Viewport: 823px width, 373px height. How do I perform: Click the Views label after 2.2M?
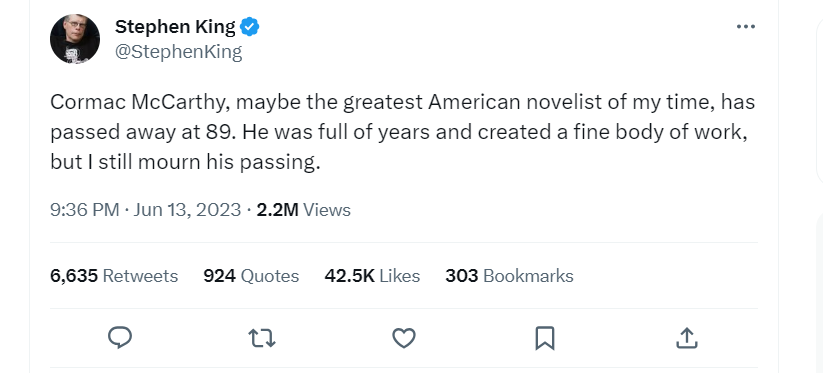point(327,210)
